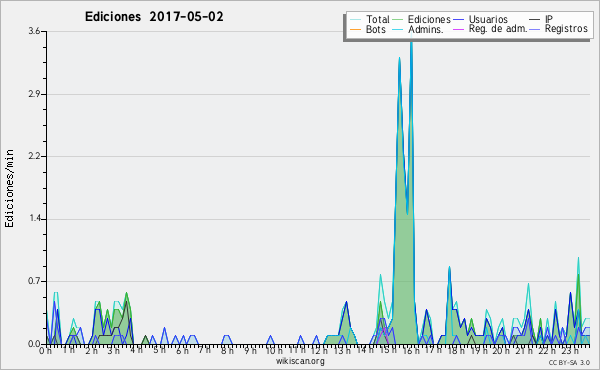The image size is (600, 370).
Task: Click the 'Ediciones' legend label
Action: click(x=429, y=19)
